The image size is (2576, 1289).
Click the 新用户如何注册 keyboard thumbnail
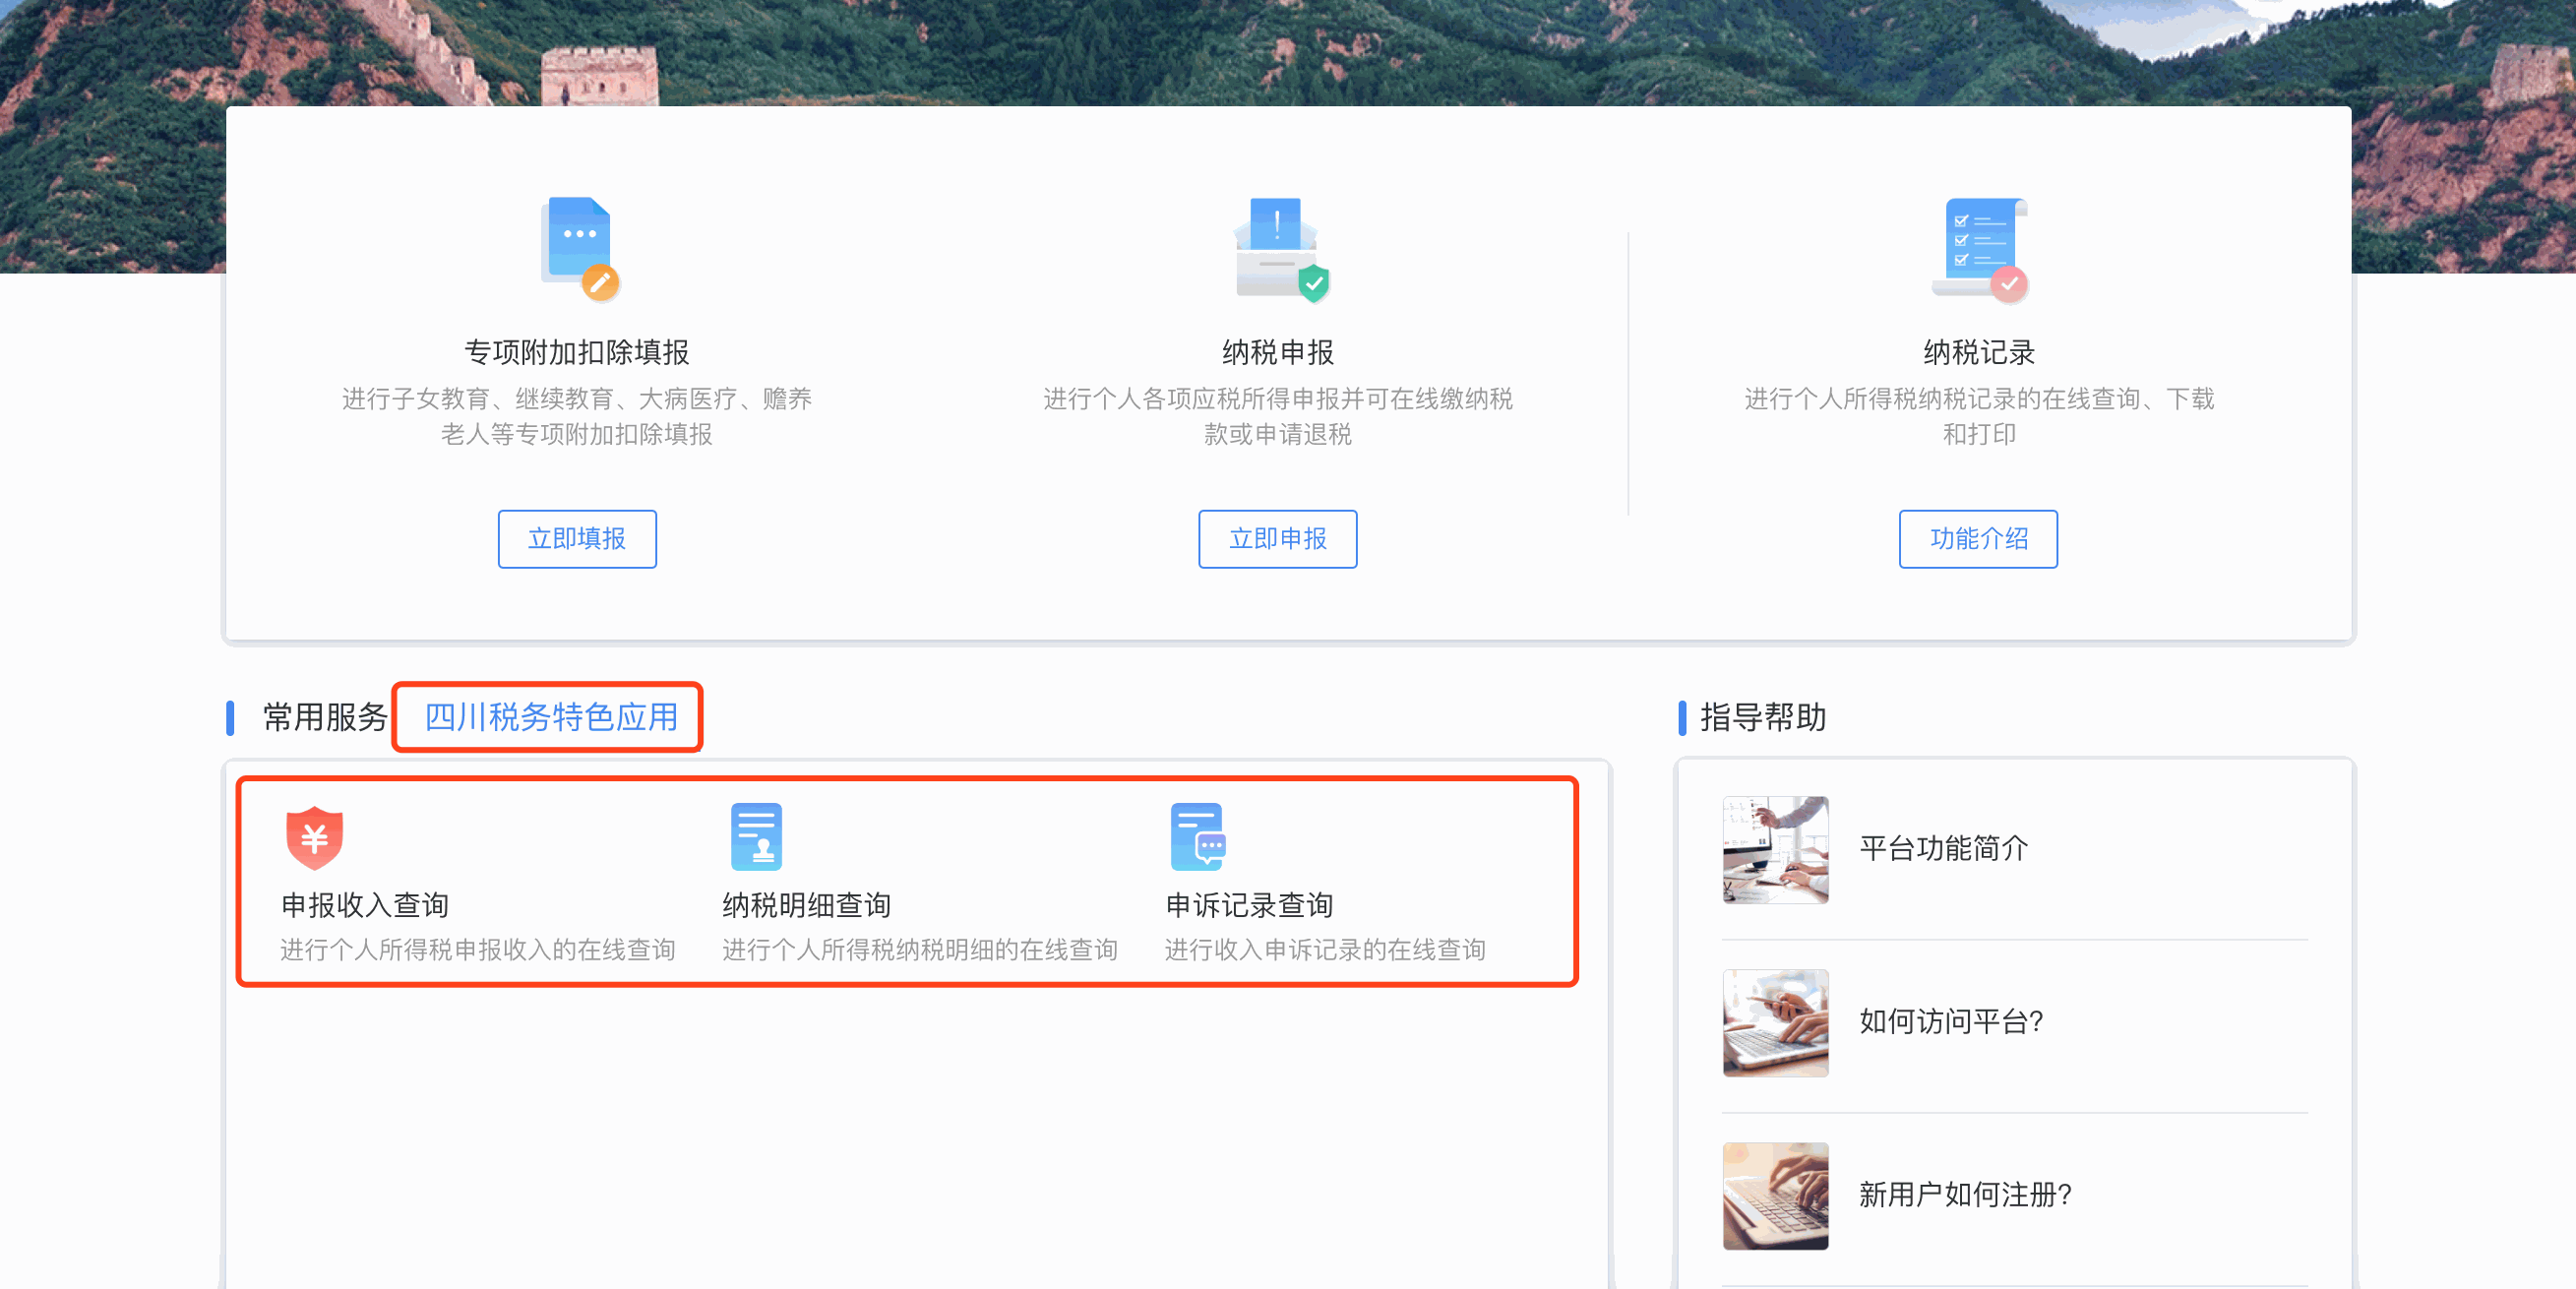coord(1775,1195)
